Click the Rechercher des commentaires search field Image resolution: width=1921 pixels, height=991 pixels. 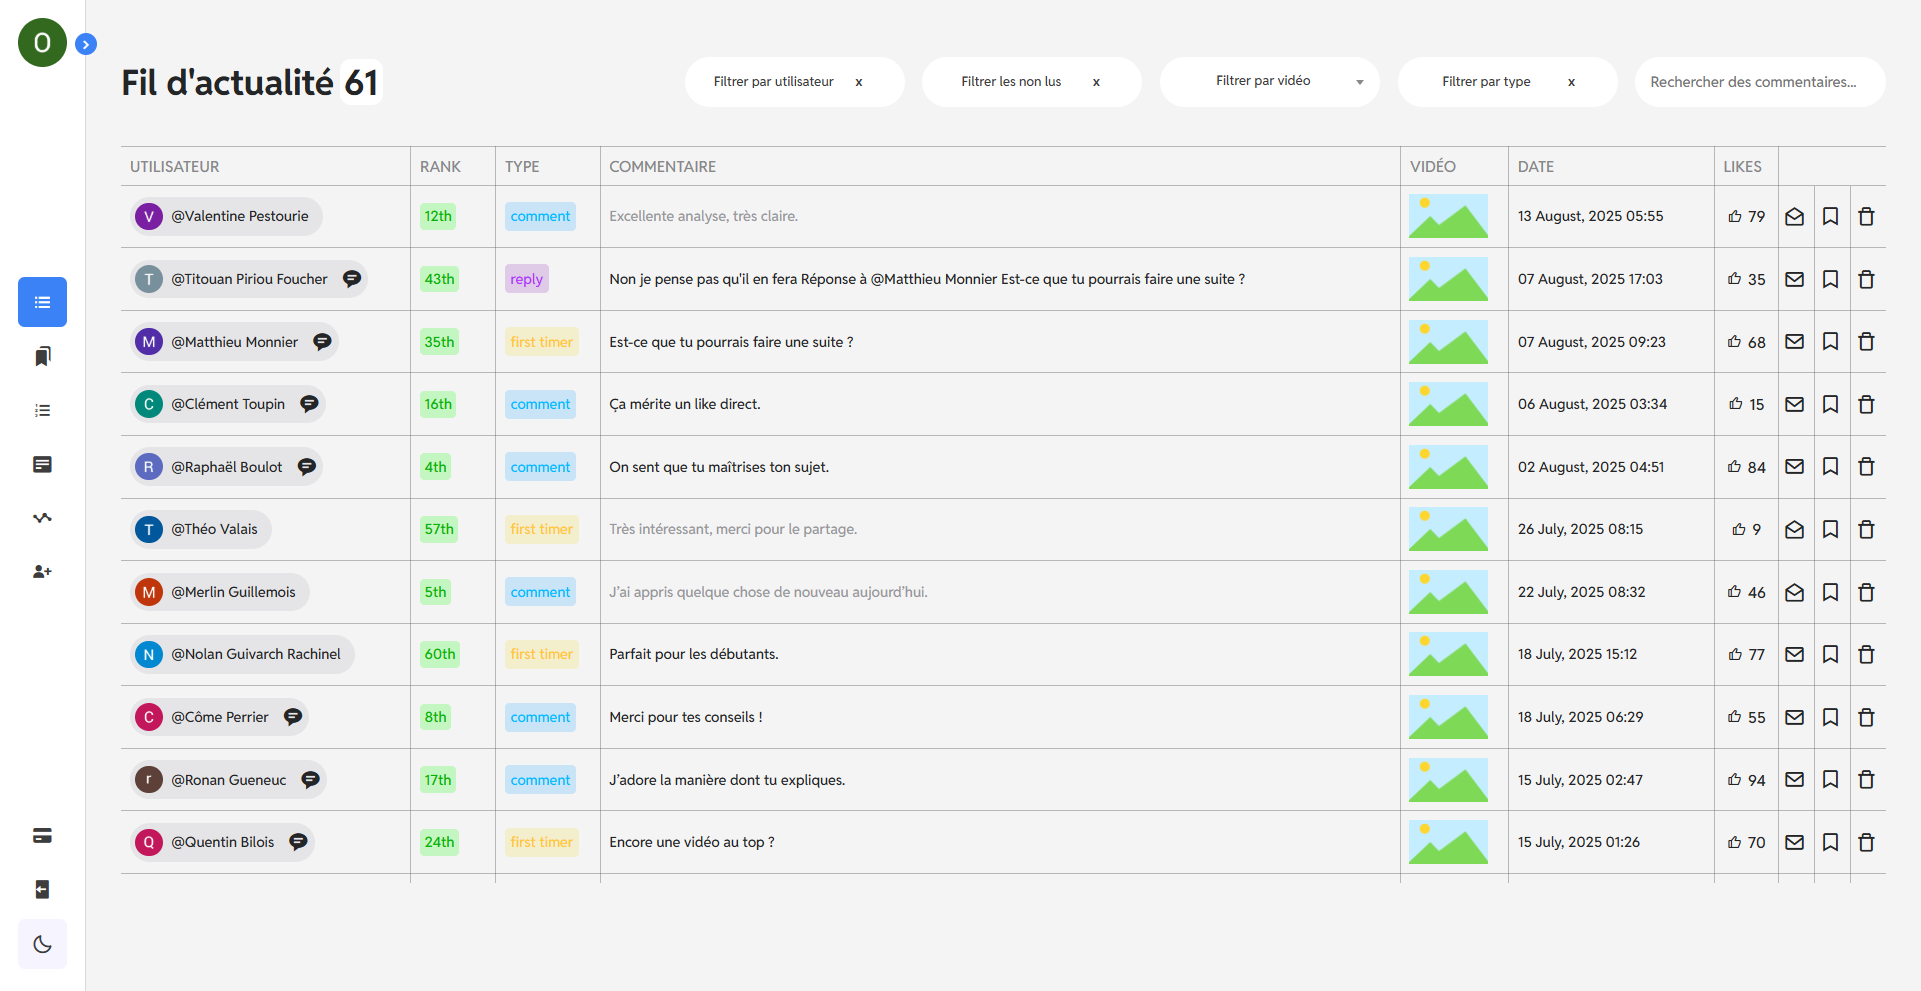click(x=1760, y=82)
